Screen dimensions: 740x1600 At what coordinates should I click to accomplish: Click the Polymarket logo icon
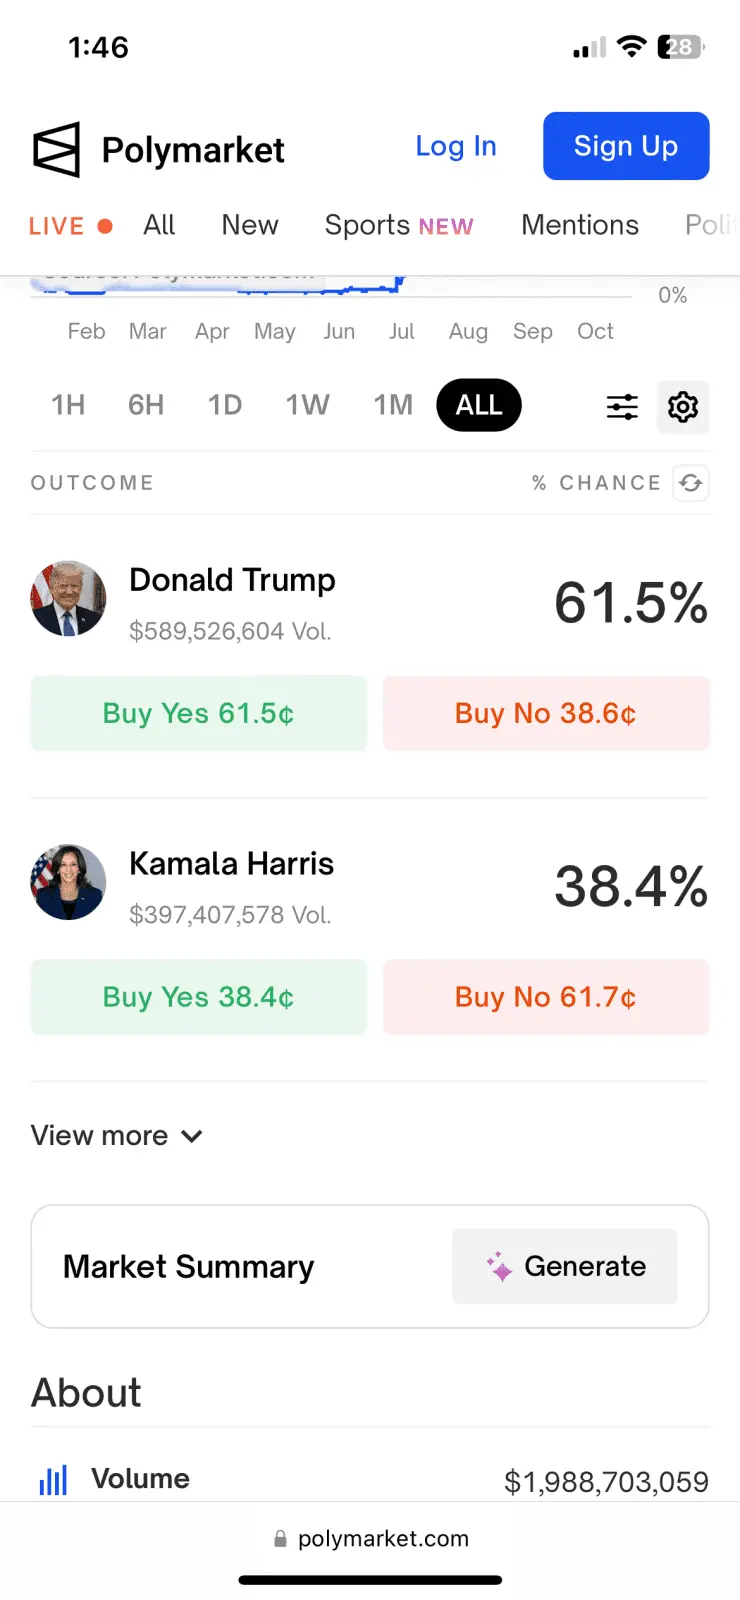point(56,150)
